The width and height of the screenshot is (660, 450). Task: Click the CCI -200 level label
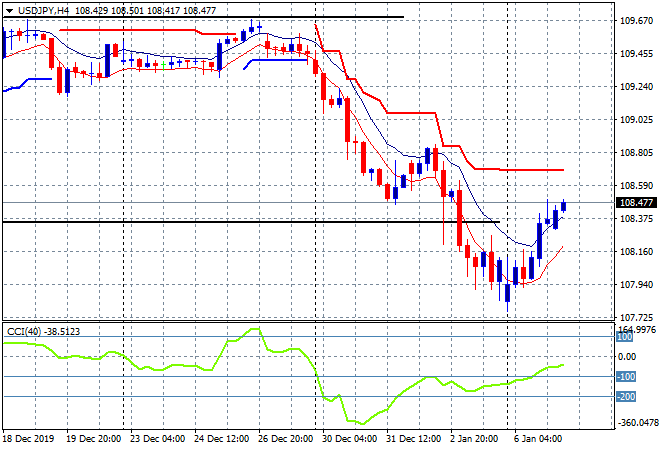click(x=626, y=397)
